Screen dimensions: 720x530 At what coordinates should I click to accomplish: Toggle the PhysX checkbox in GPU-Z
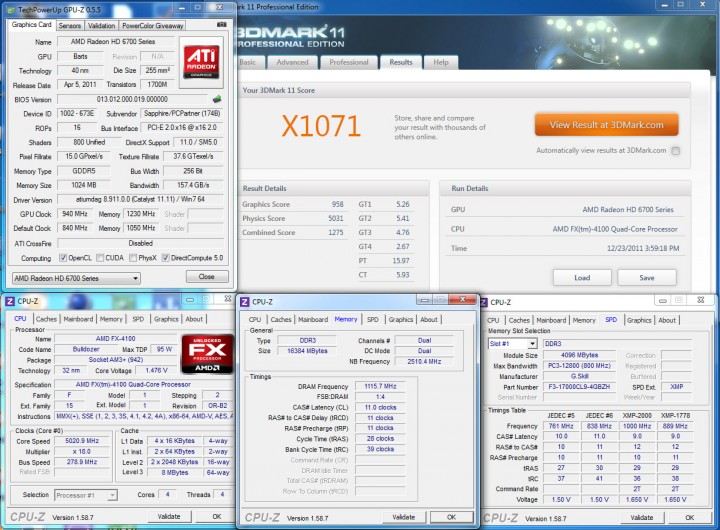[x=133, y=258]
